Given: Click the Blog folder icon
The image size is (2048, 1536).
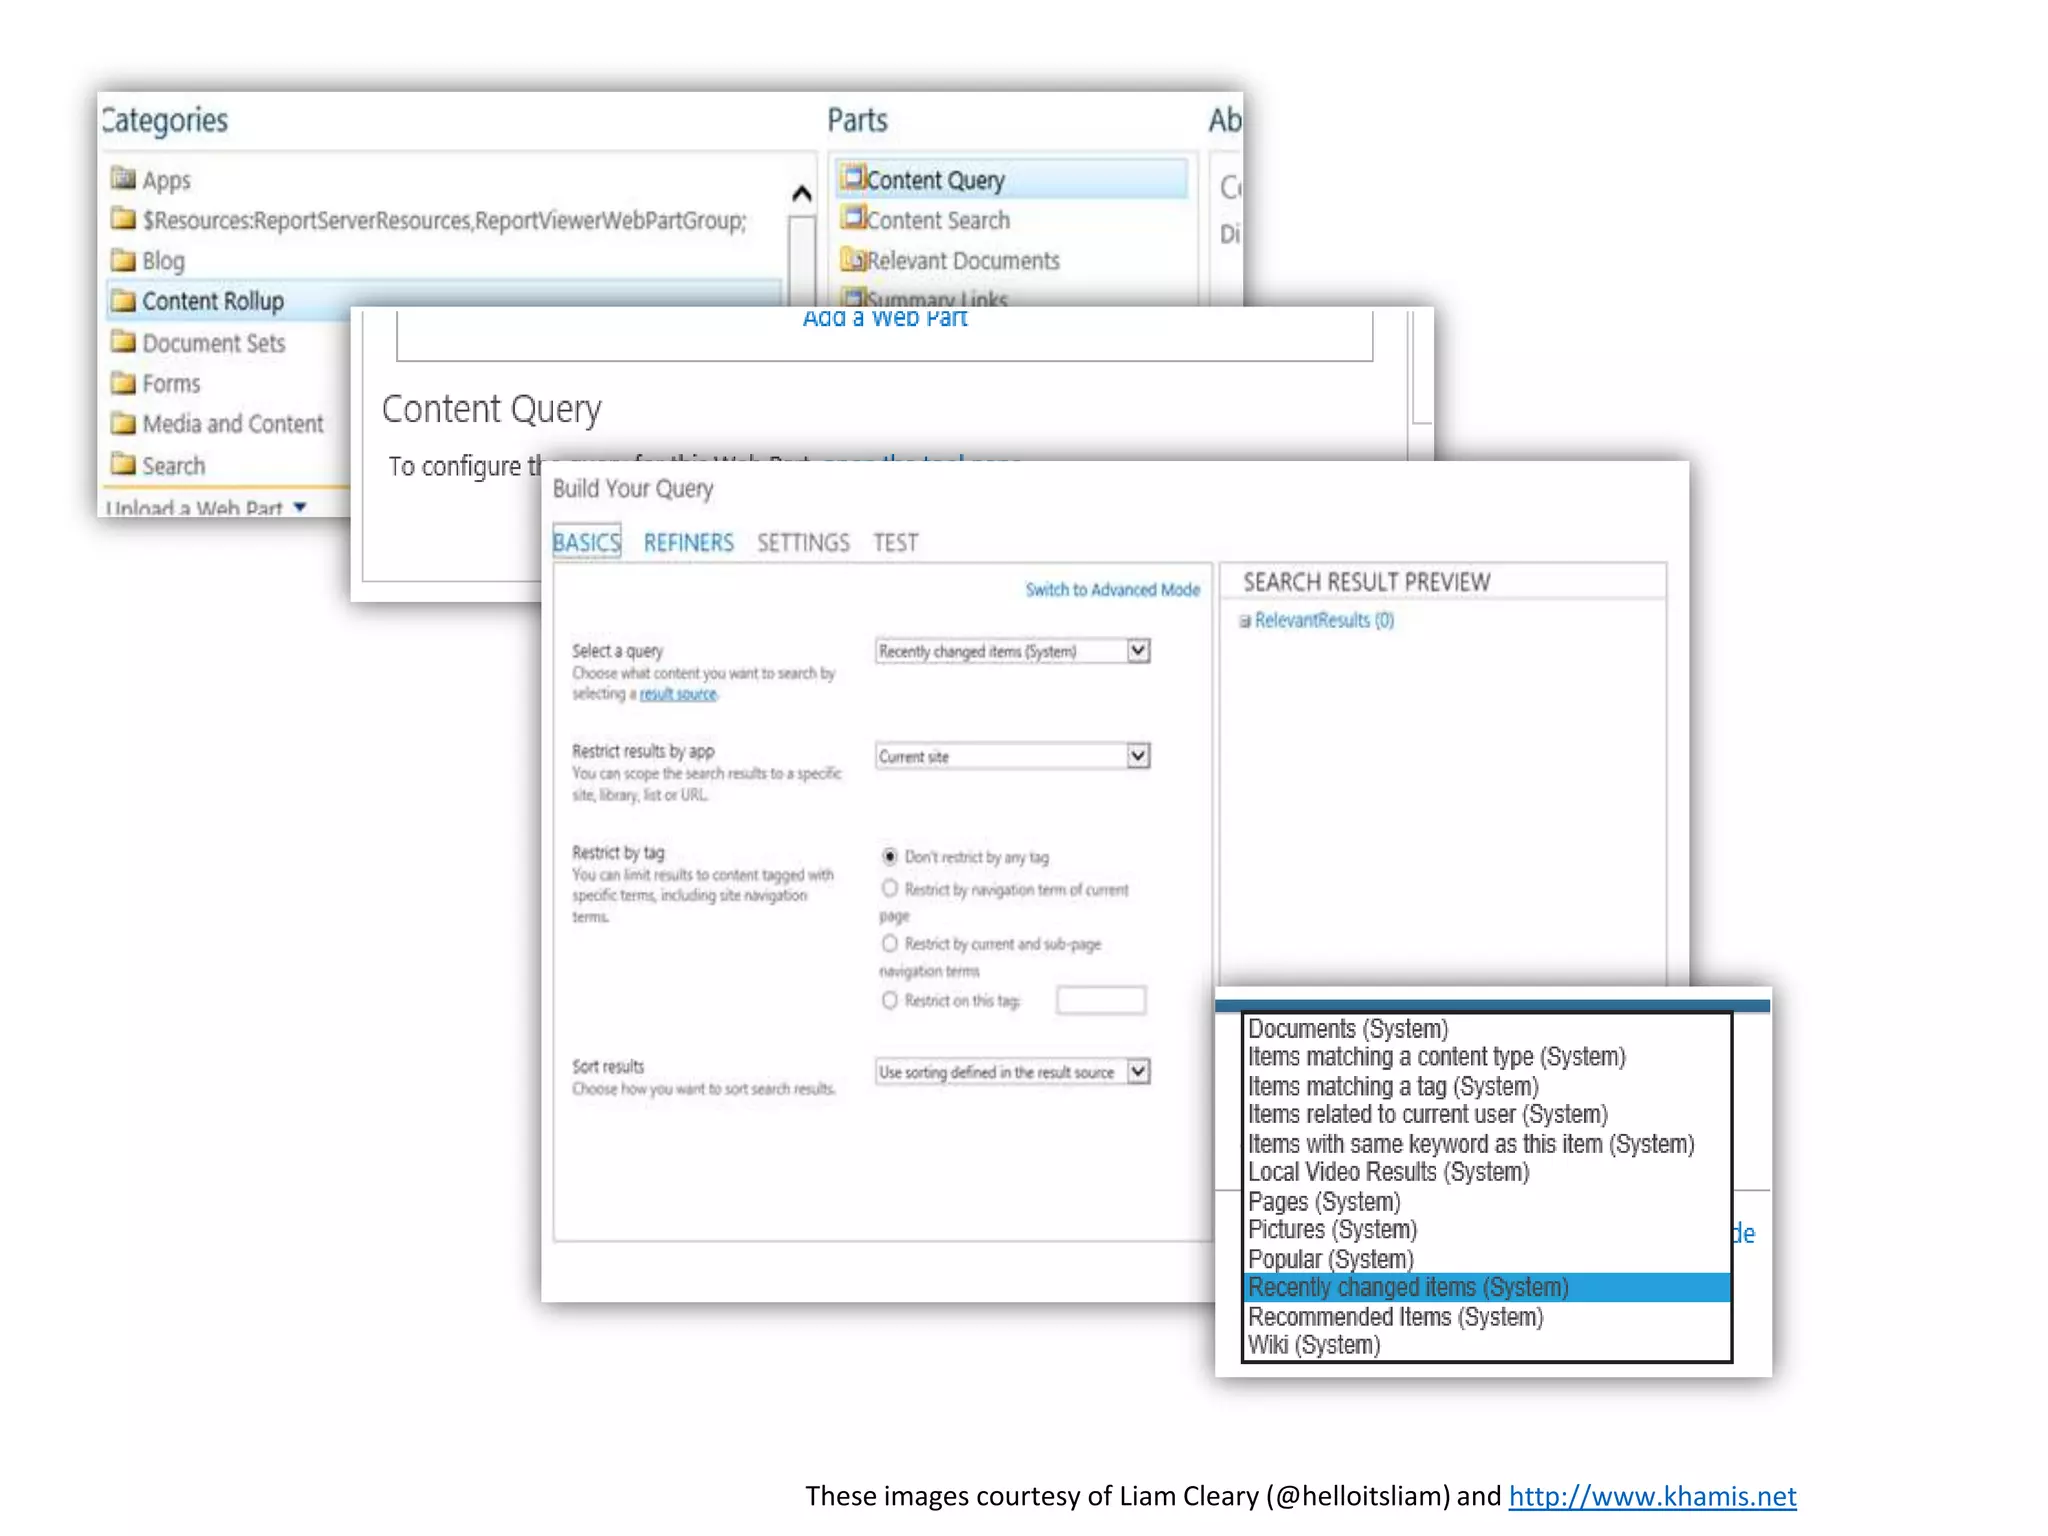Looking at the screenshot, I should point(123,260).
